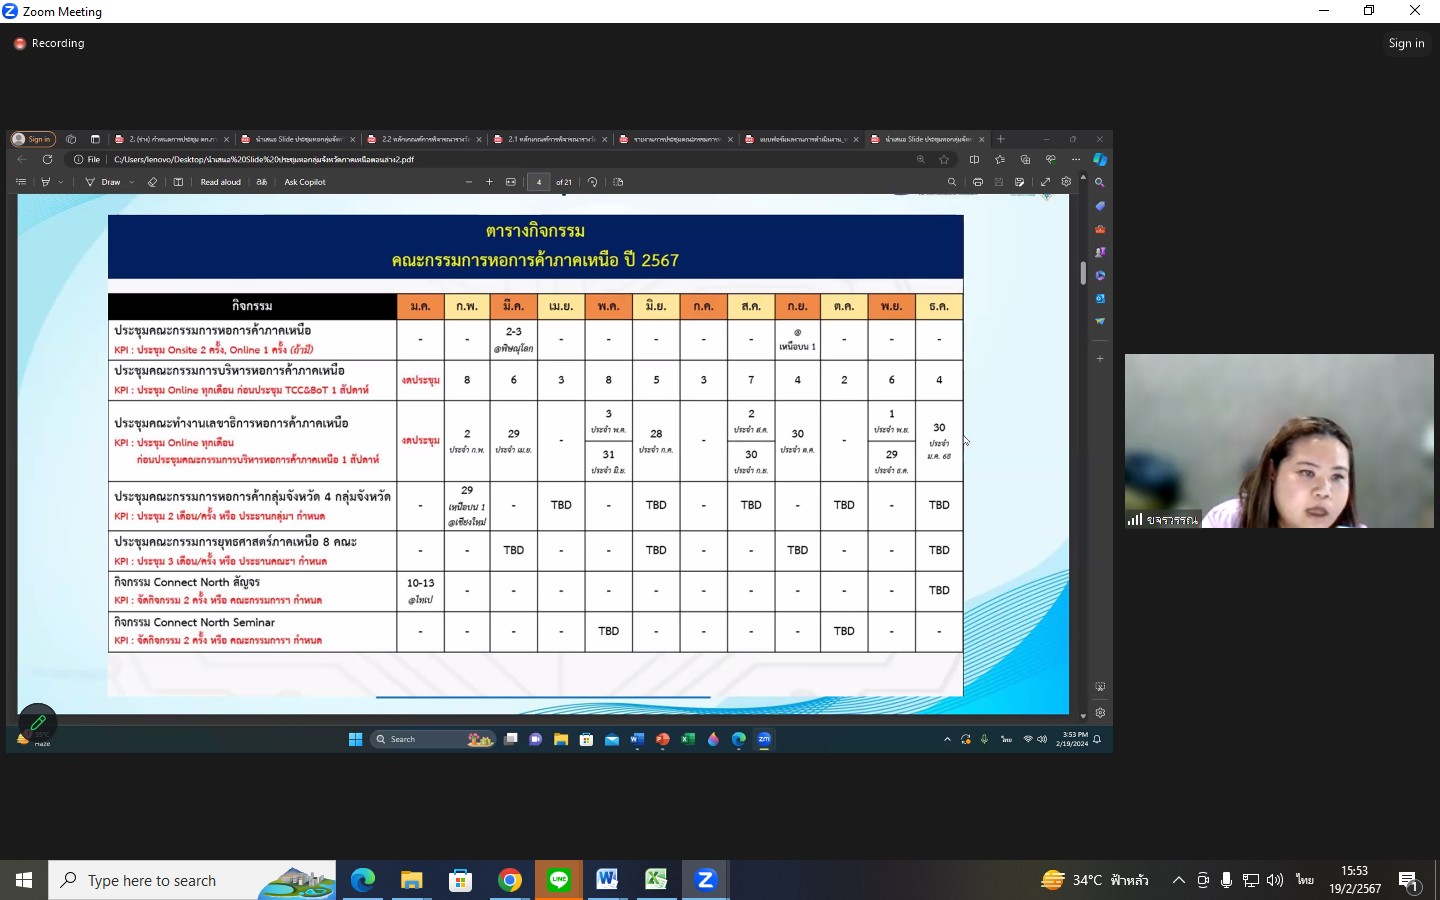Open Excel from the Windows taskbar
Screen dimensions: 1440x900
(656, 880)
